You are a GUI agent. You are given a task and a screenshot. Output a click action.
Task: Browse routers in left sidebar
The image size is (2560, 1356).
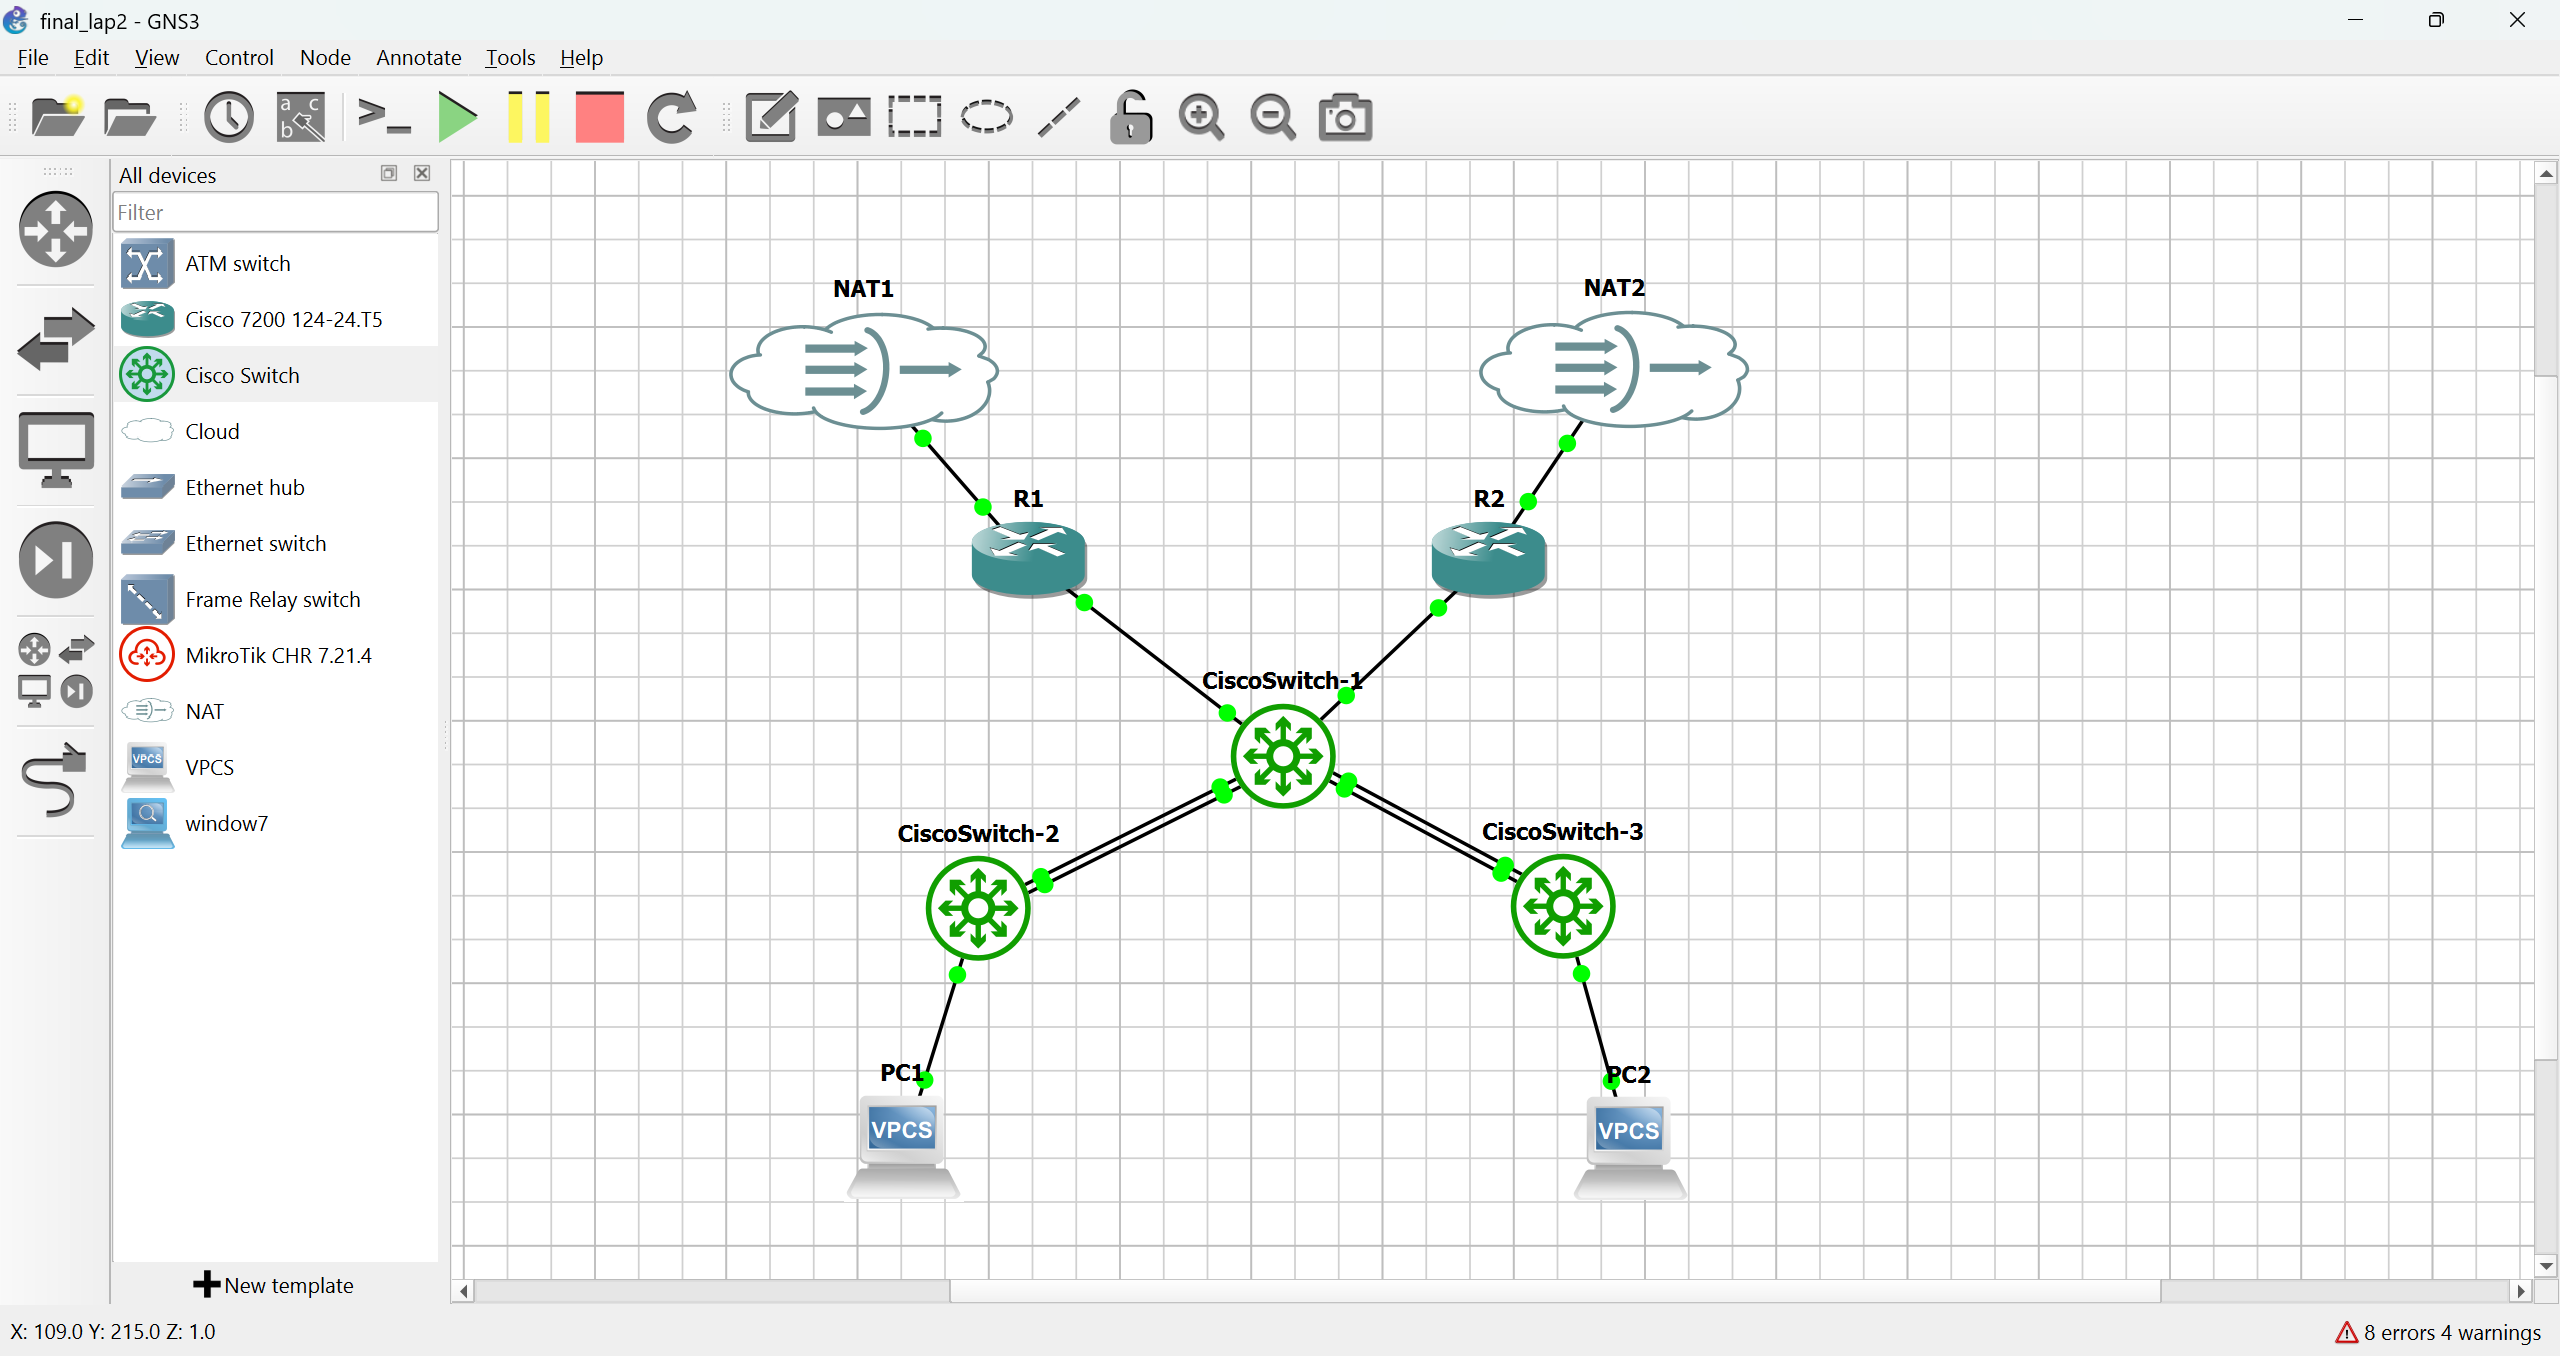point(56,229)
